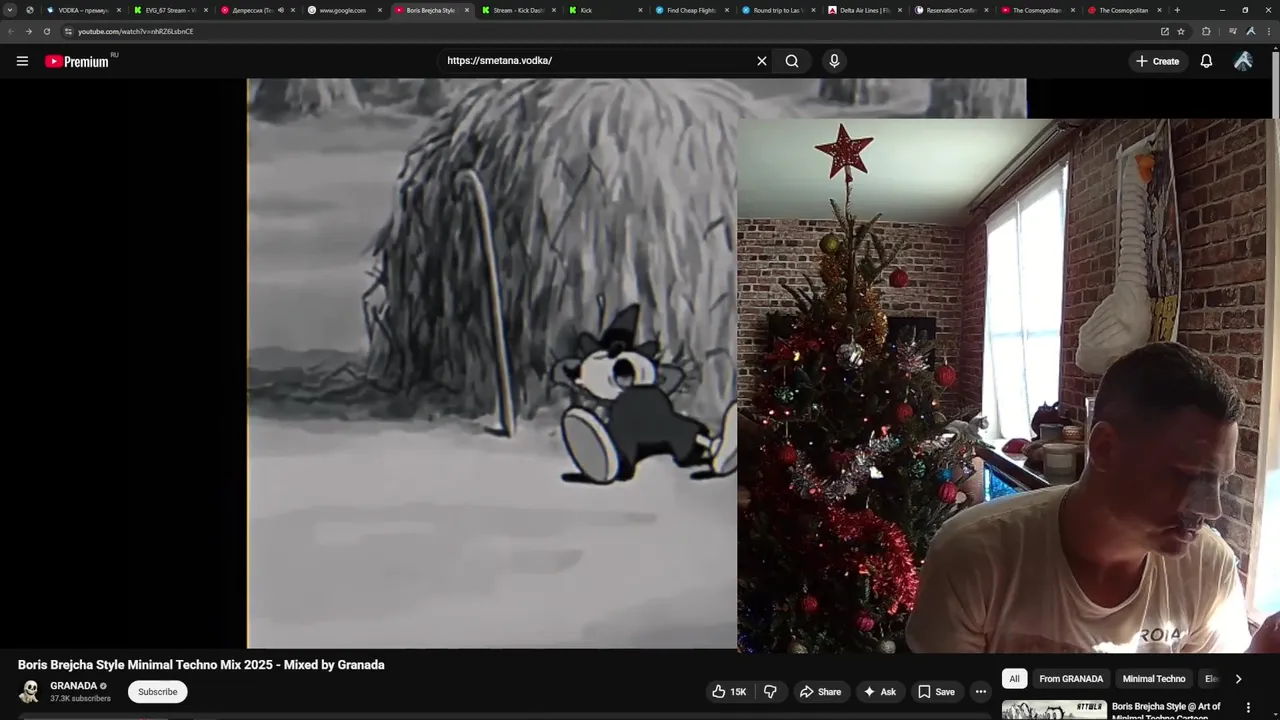Select the All filter chip
The image size is (1280, 720).
(1014, 679)
